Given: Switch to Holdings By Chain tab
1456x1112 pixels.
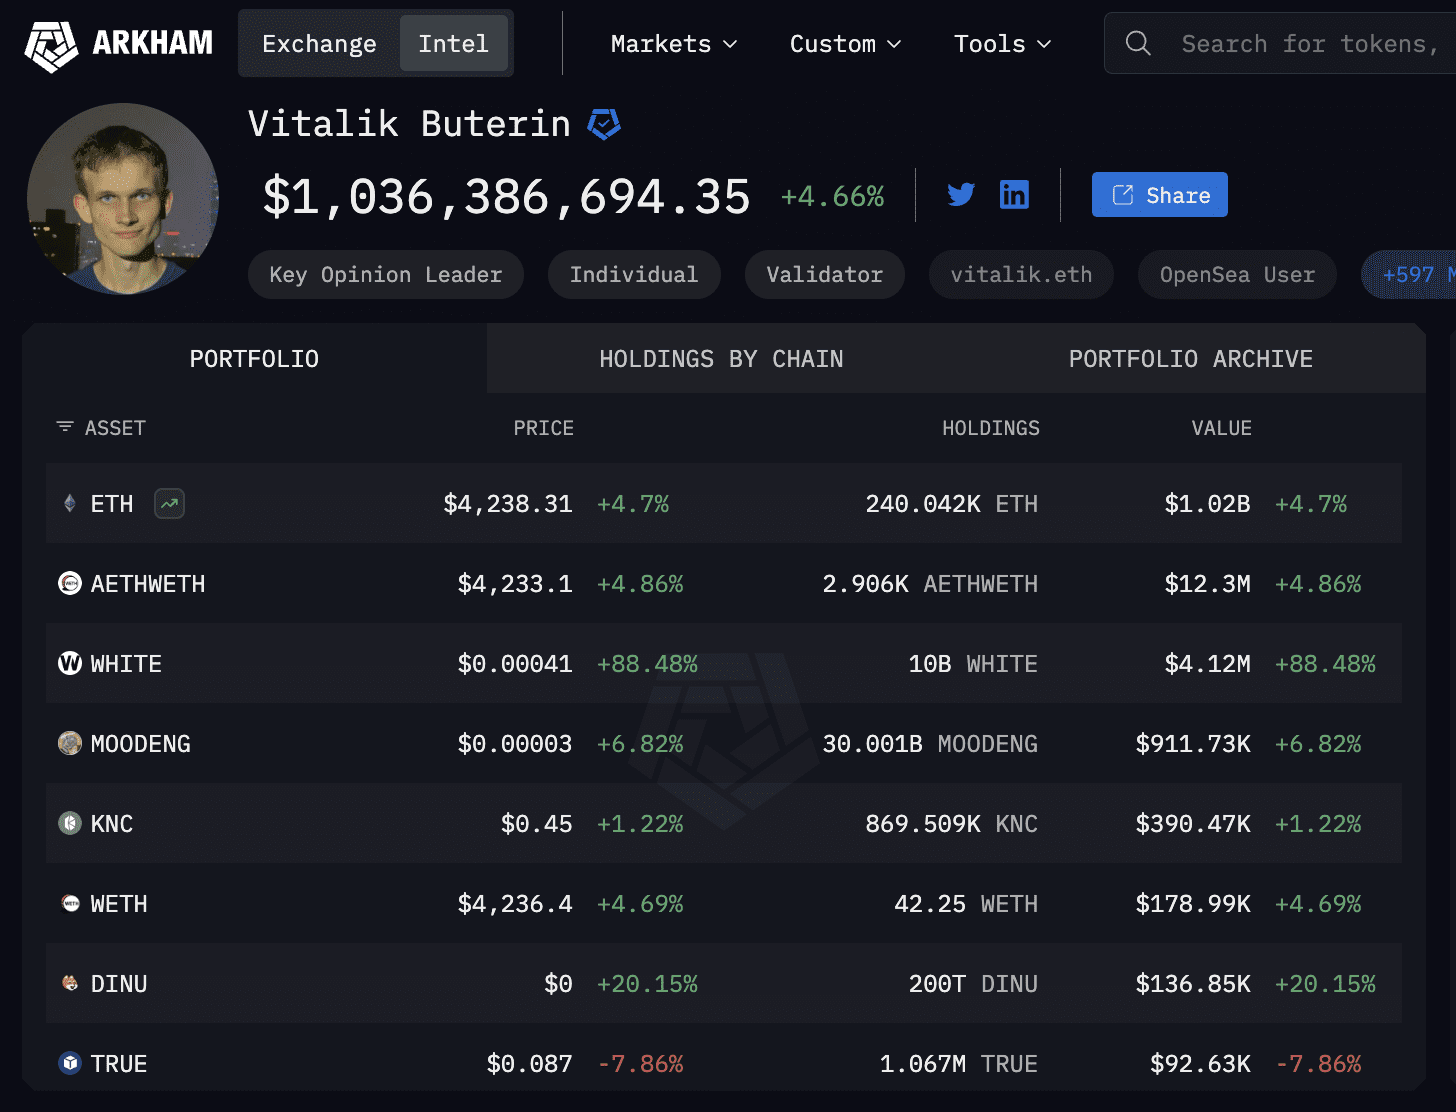Looking at the screenshot, I should tap(721, 359).
